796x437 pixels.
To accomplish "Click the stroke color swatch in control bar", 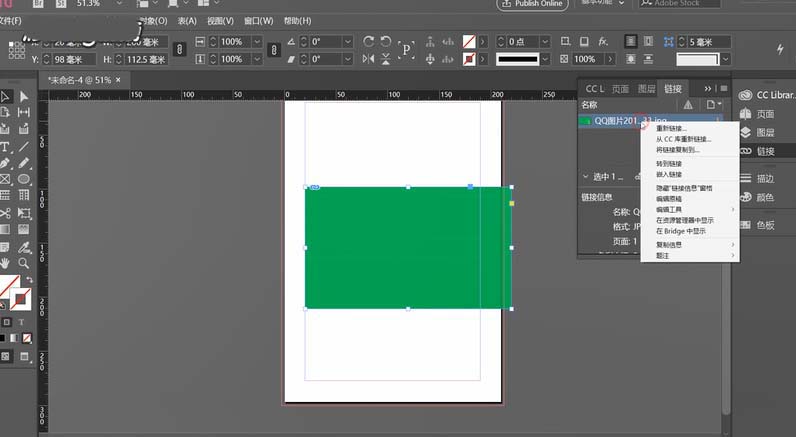I will click(469, 59).
